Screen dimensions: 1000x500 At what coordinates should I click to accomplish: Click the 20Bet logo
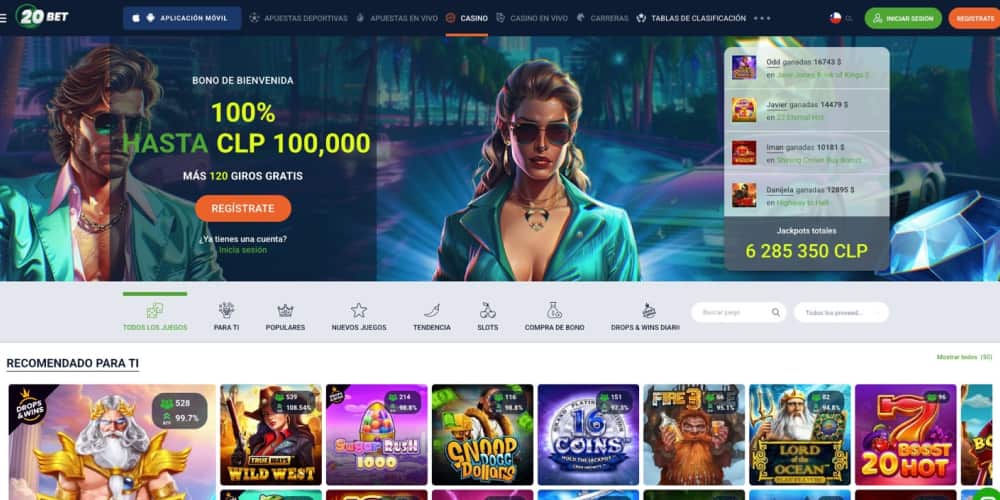42,16
